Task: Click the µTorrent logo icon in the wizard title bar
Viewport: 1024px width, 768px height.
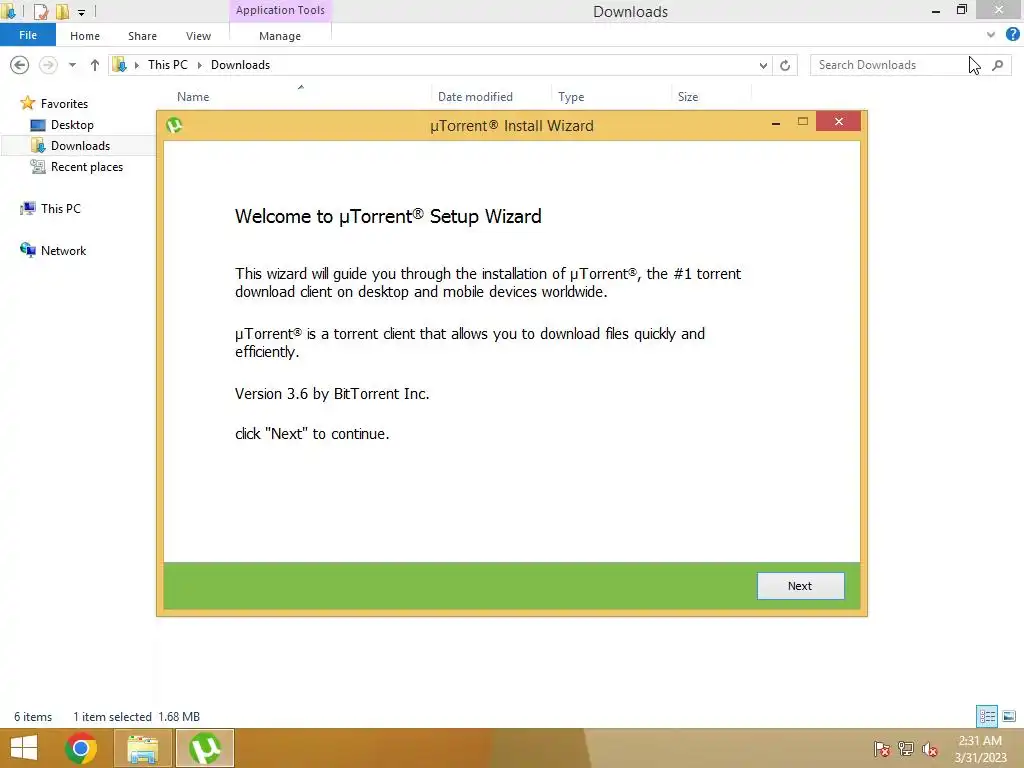Action: point(174,125)
